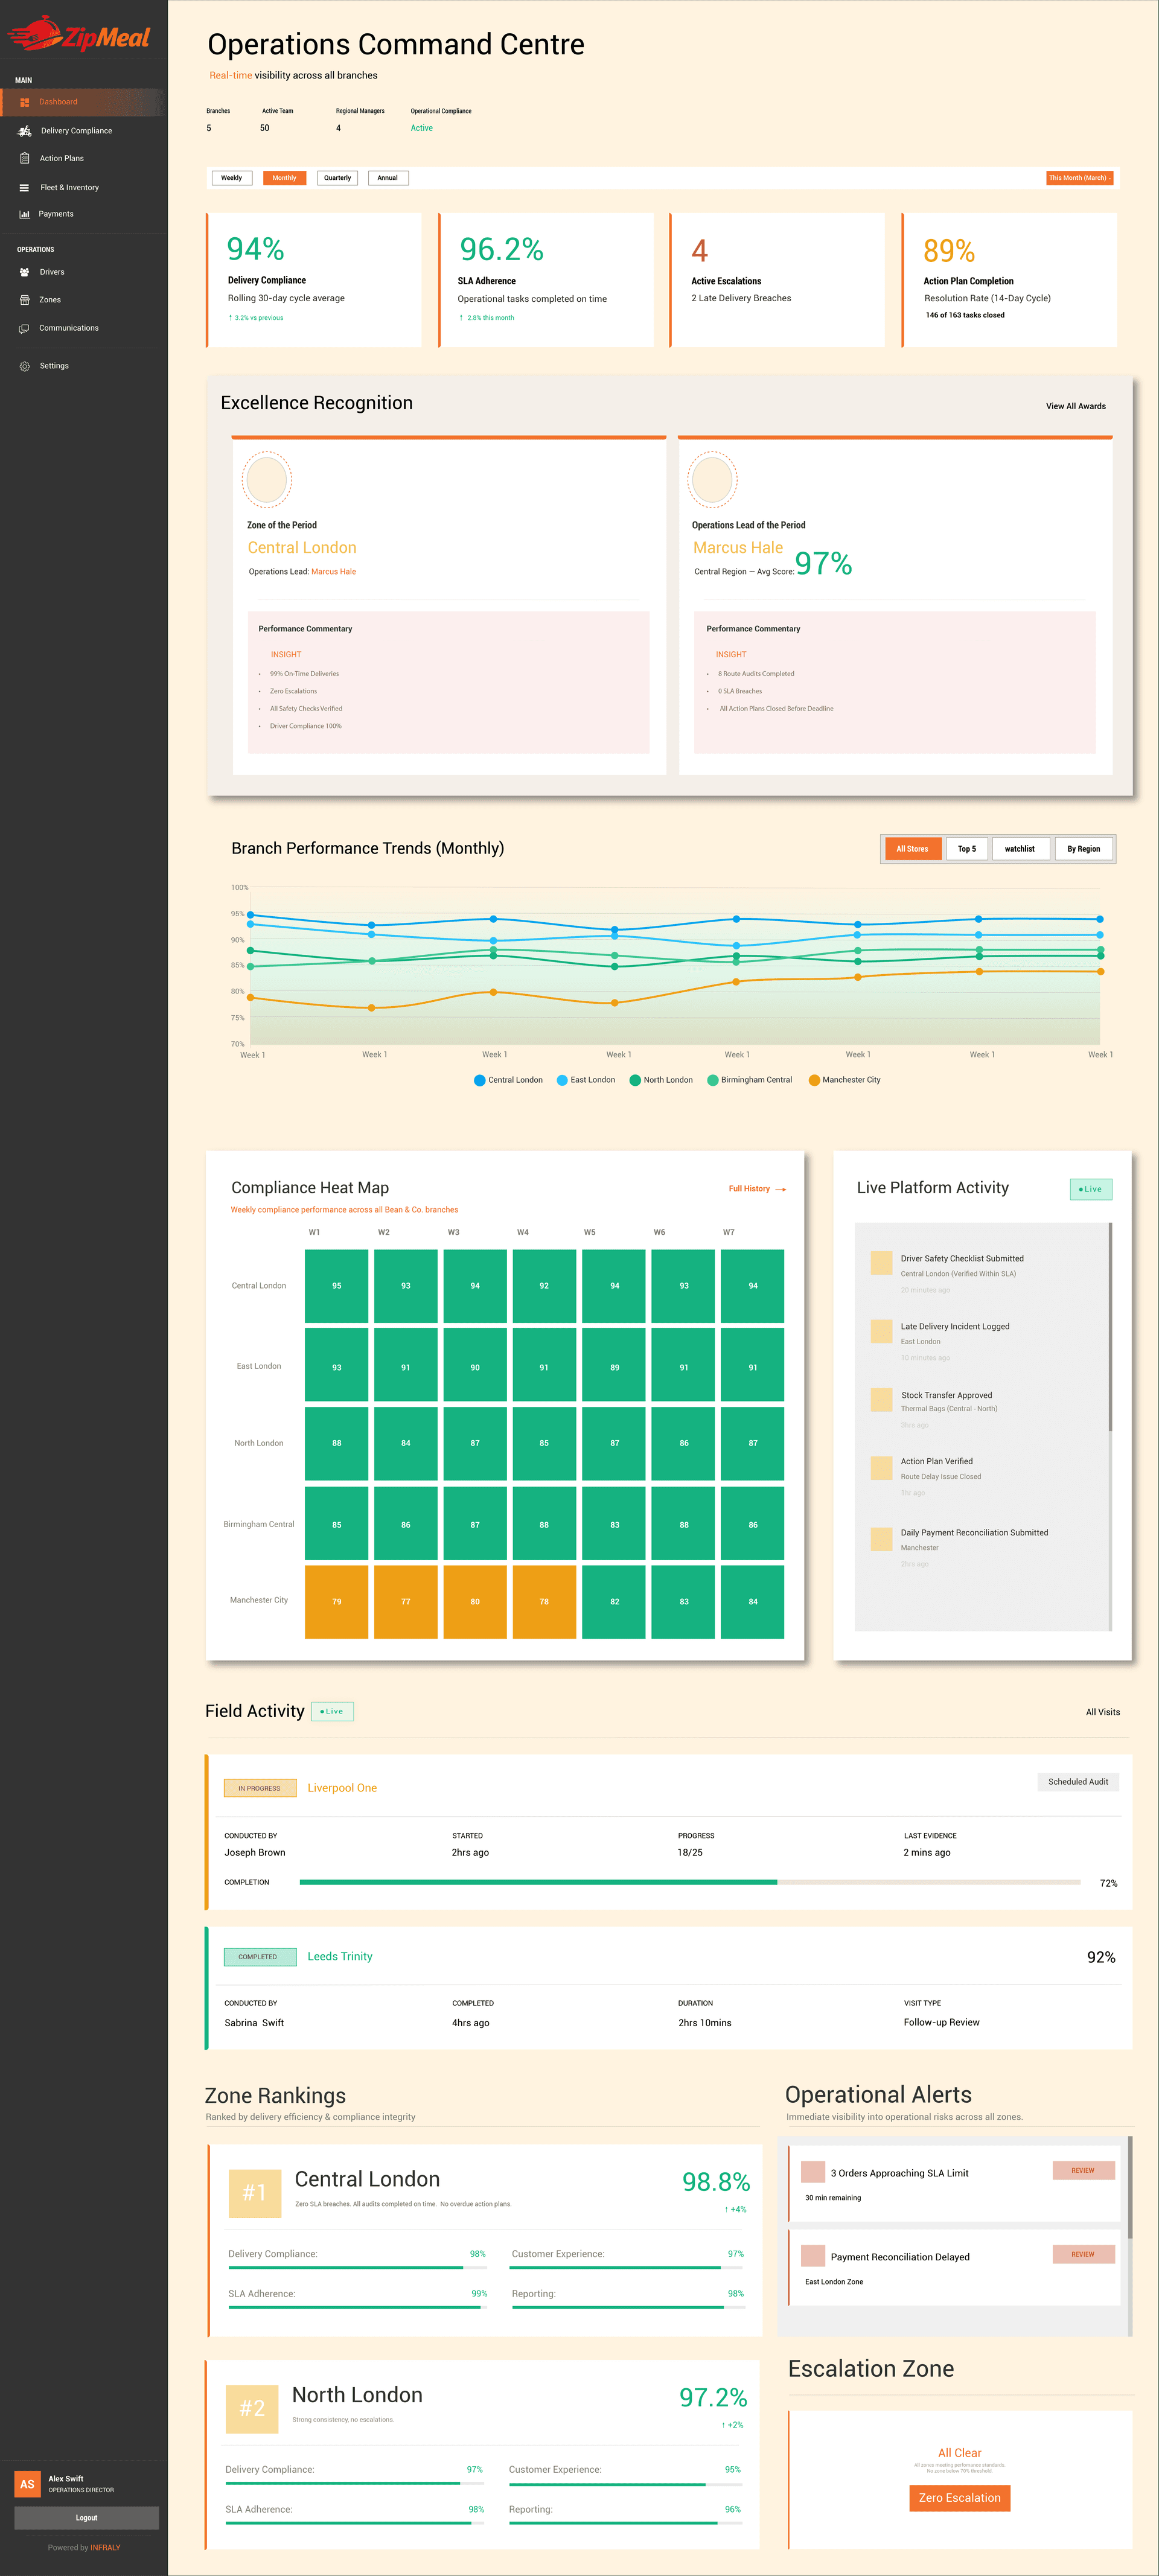Select the Top 5 filter tab
The width and height of the screenshot is (1159, 2576).
coord(966,848)
